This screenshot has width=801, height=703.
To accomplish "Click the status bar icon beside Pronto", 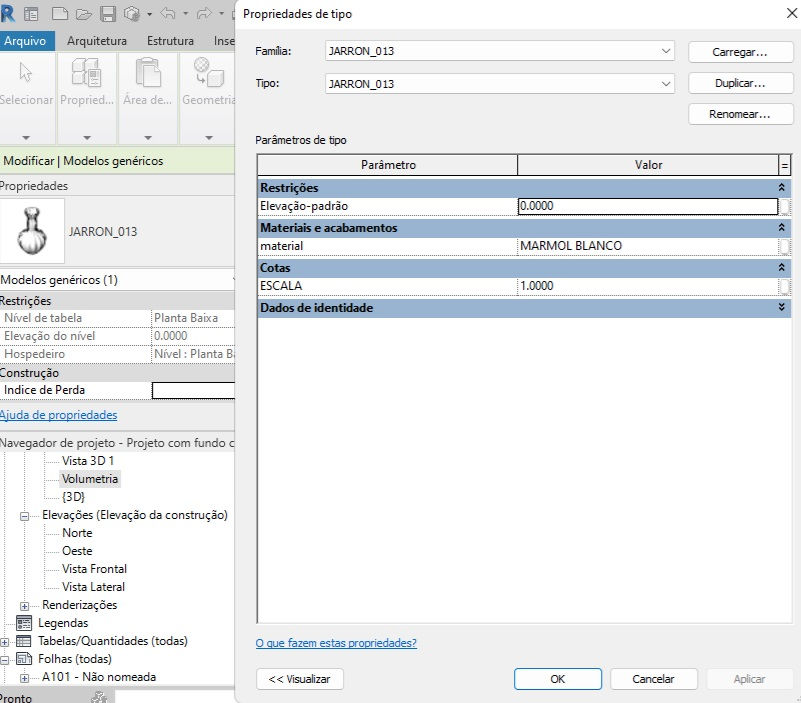I will tap(99, 697).
